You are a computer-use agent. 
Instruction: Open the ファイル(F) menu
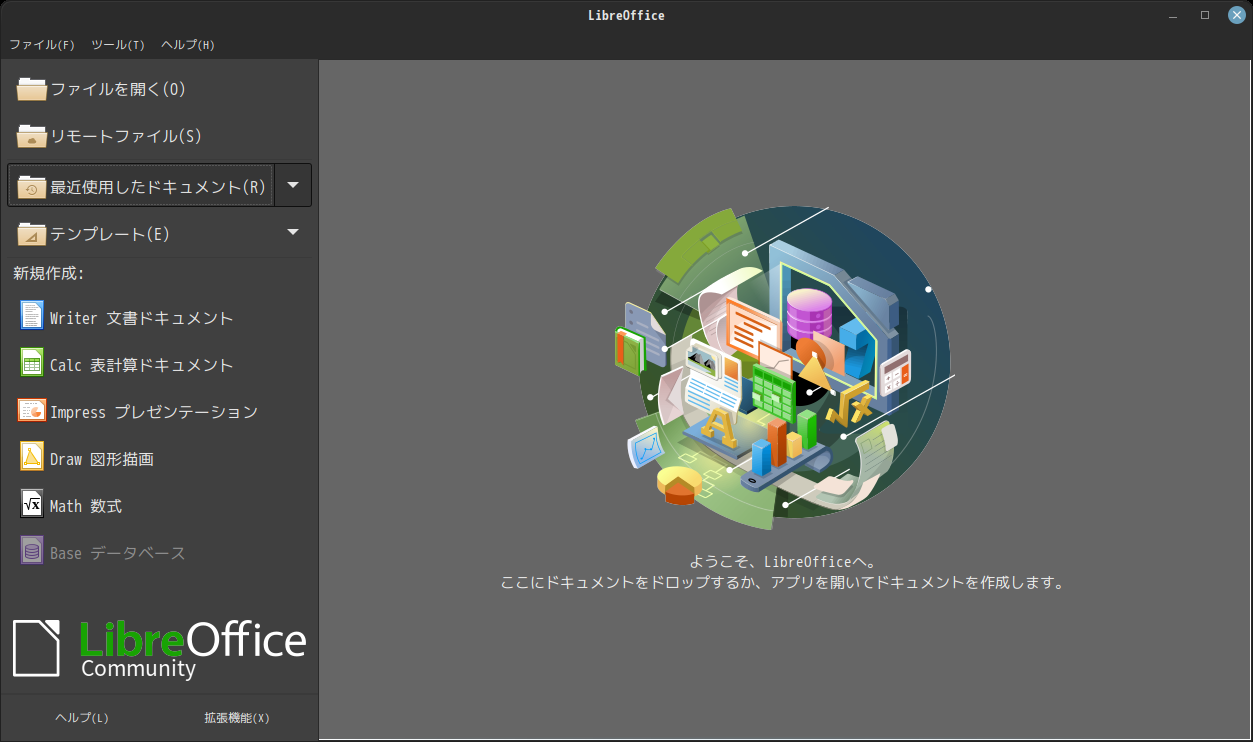(x=42, y=45)
